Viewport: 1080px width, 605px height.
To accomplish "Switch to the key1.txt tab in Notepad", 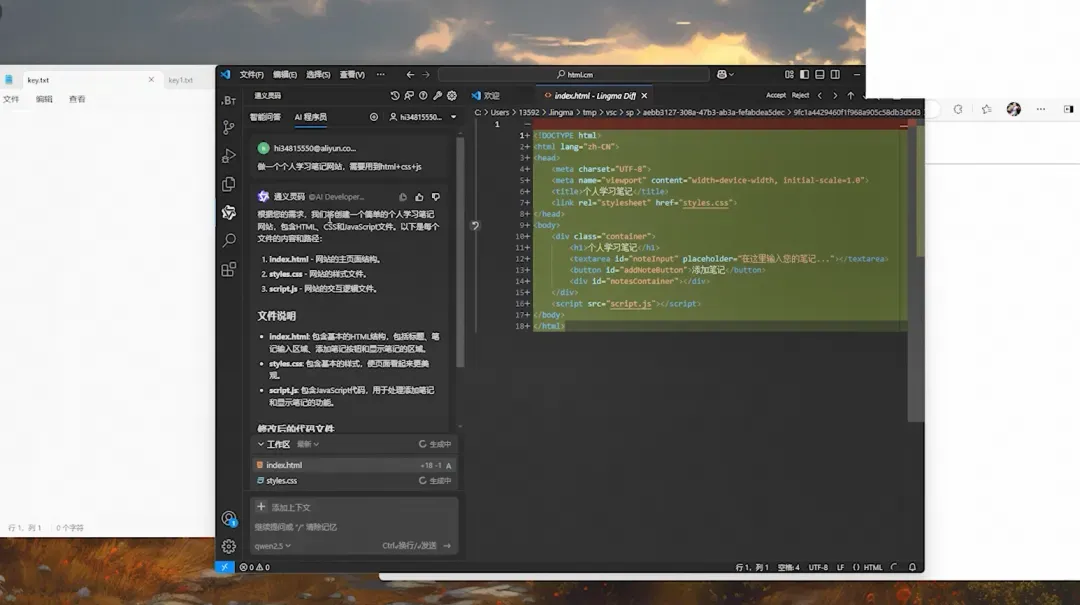I will coord(180,80).
